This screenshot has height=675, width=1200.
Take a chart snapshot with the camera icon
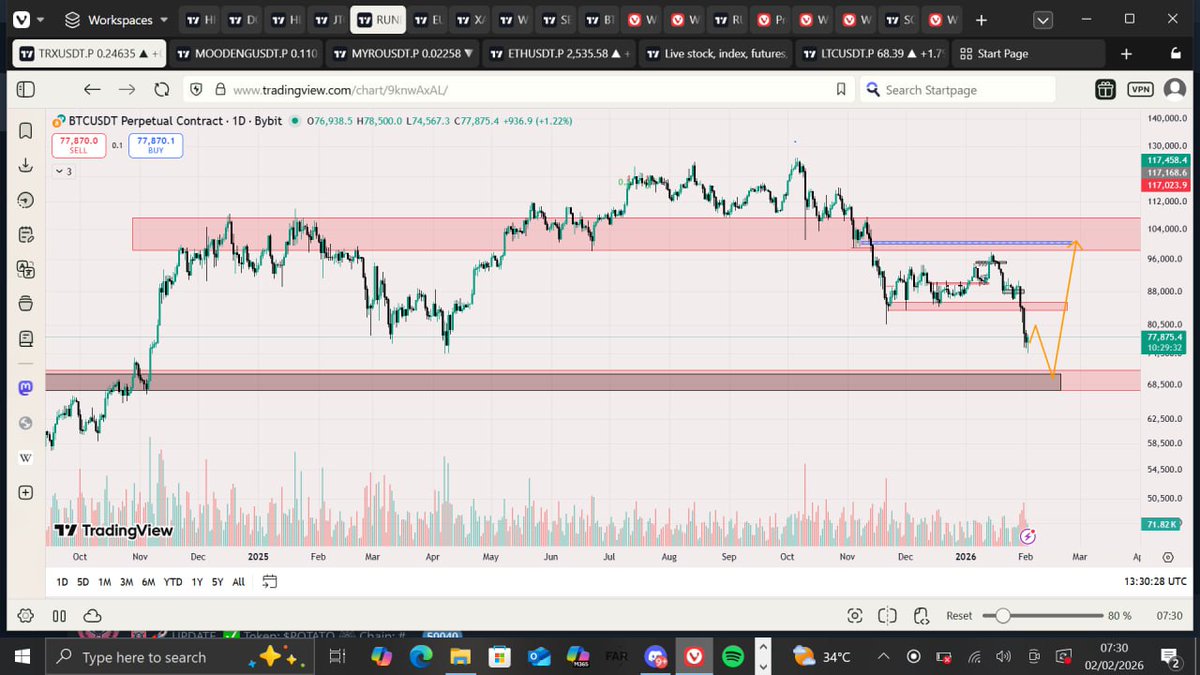pos(856,616)
